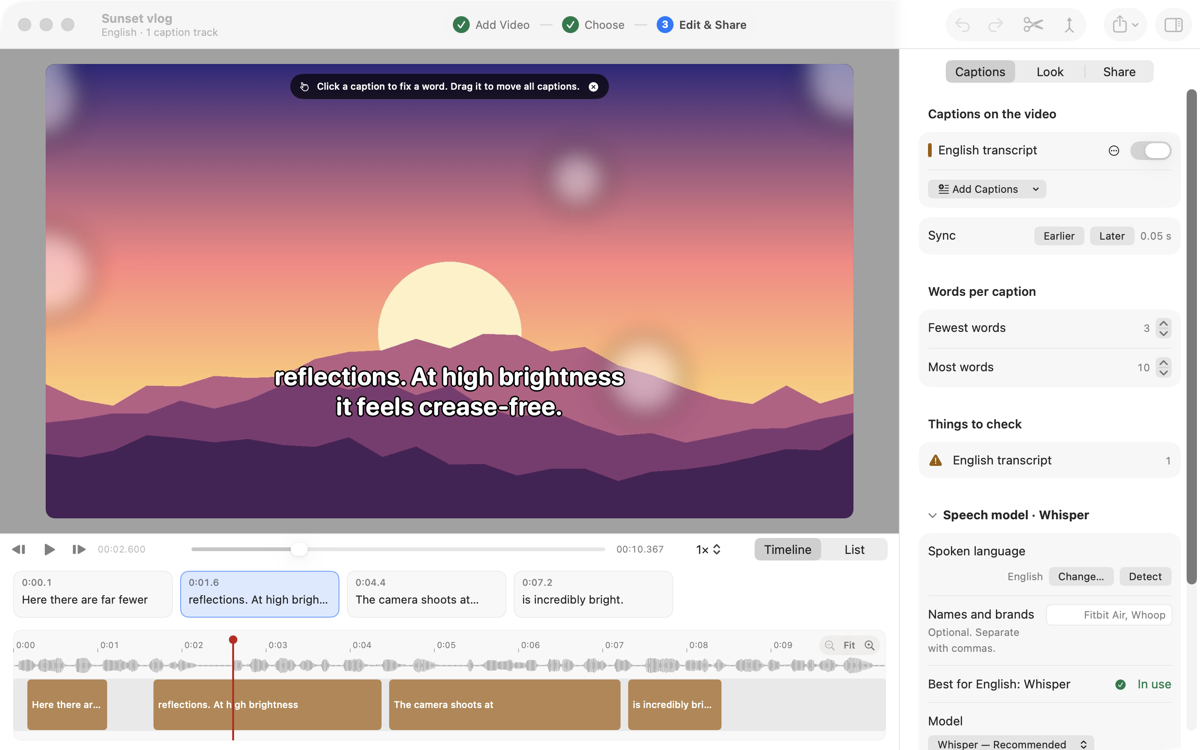The height and width of the screenshot is (750, 1200).
Task: Click the redo arrow icon
Action: pos(996,25)
